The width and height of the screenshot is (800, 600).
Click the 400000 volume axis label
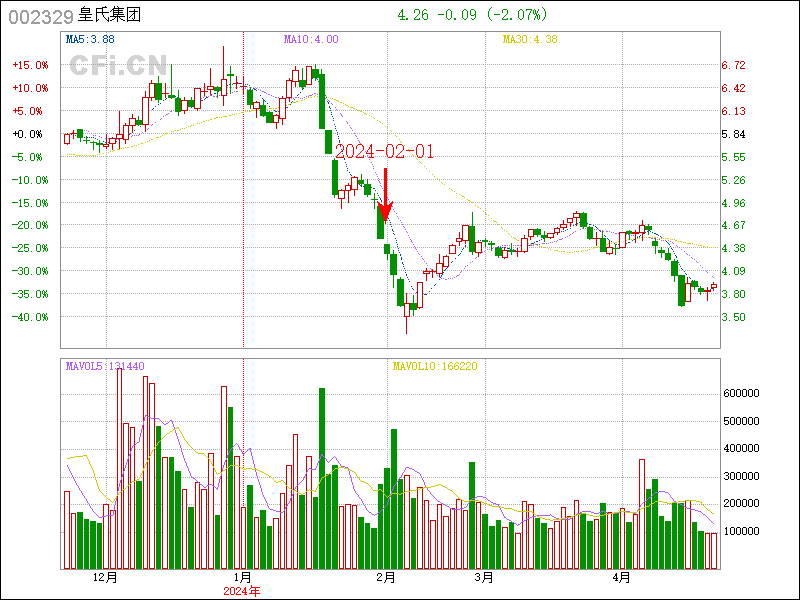pos(741,448)
